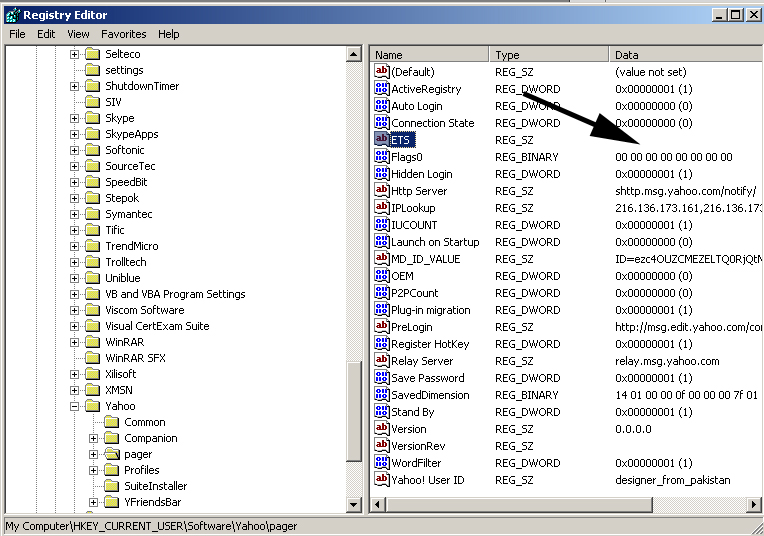Select the (Default) value icon
Screen dimensions: 764x536
click(x=381, y=72)
